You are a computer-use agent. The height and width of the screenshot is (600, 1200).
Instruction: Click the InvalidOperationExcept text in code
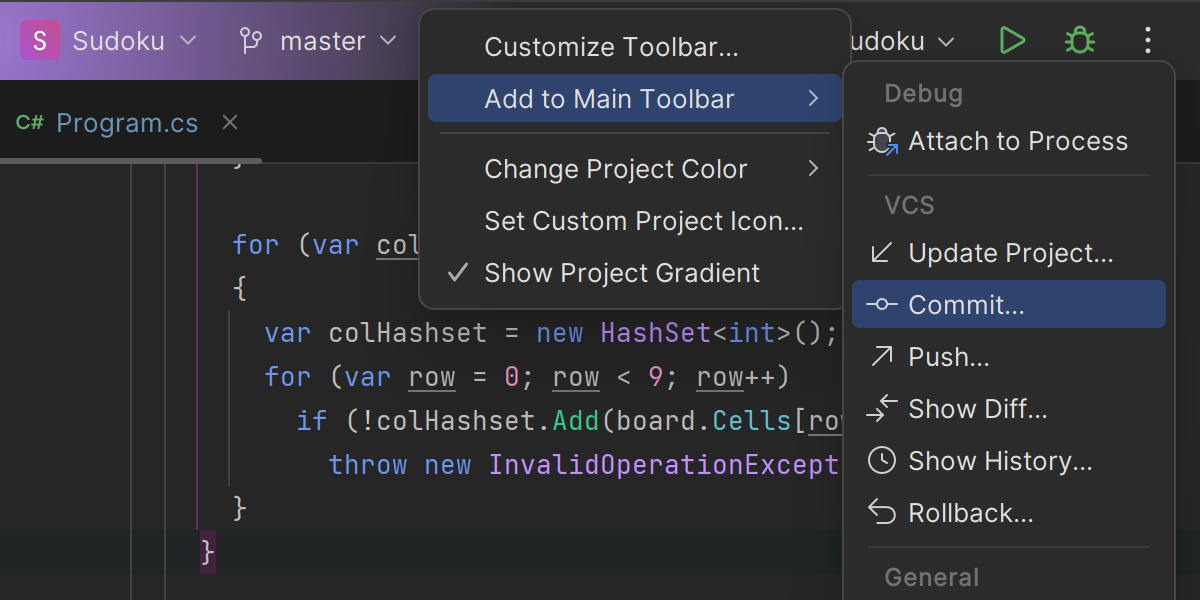pos(663,465)
